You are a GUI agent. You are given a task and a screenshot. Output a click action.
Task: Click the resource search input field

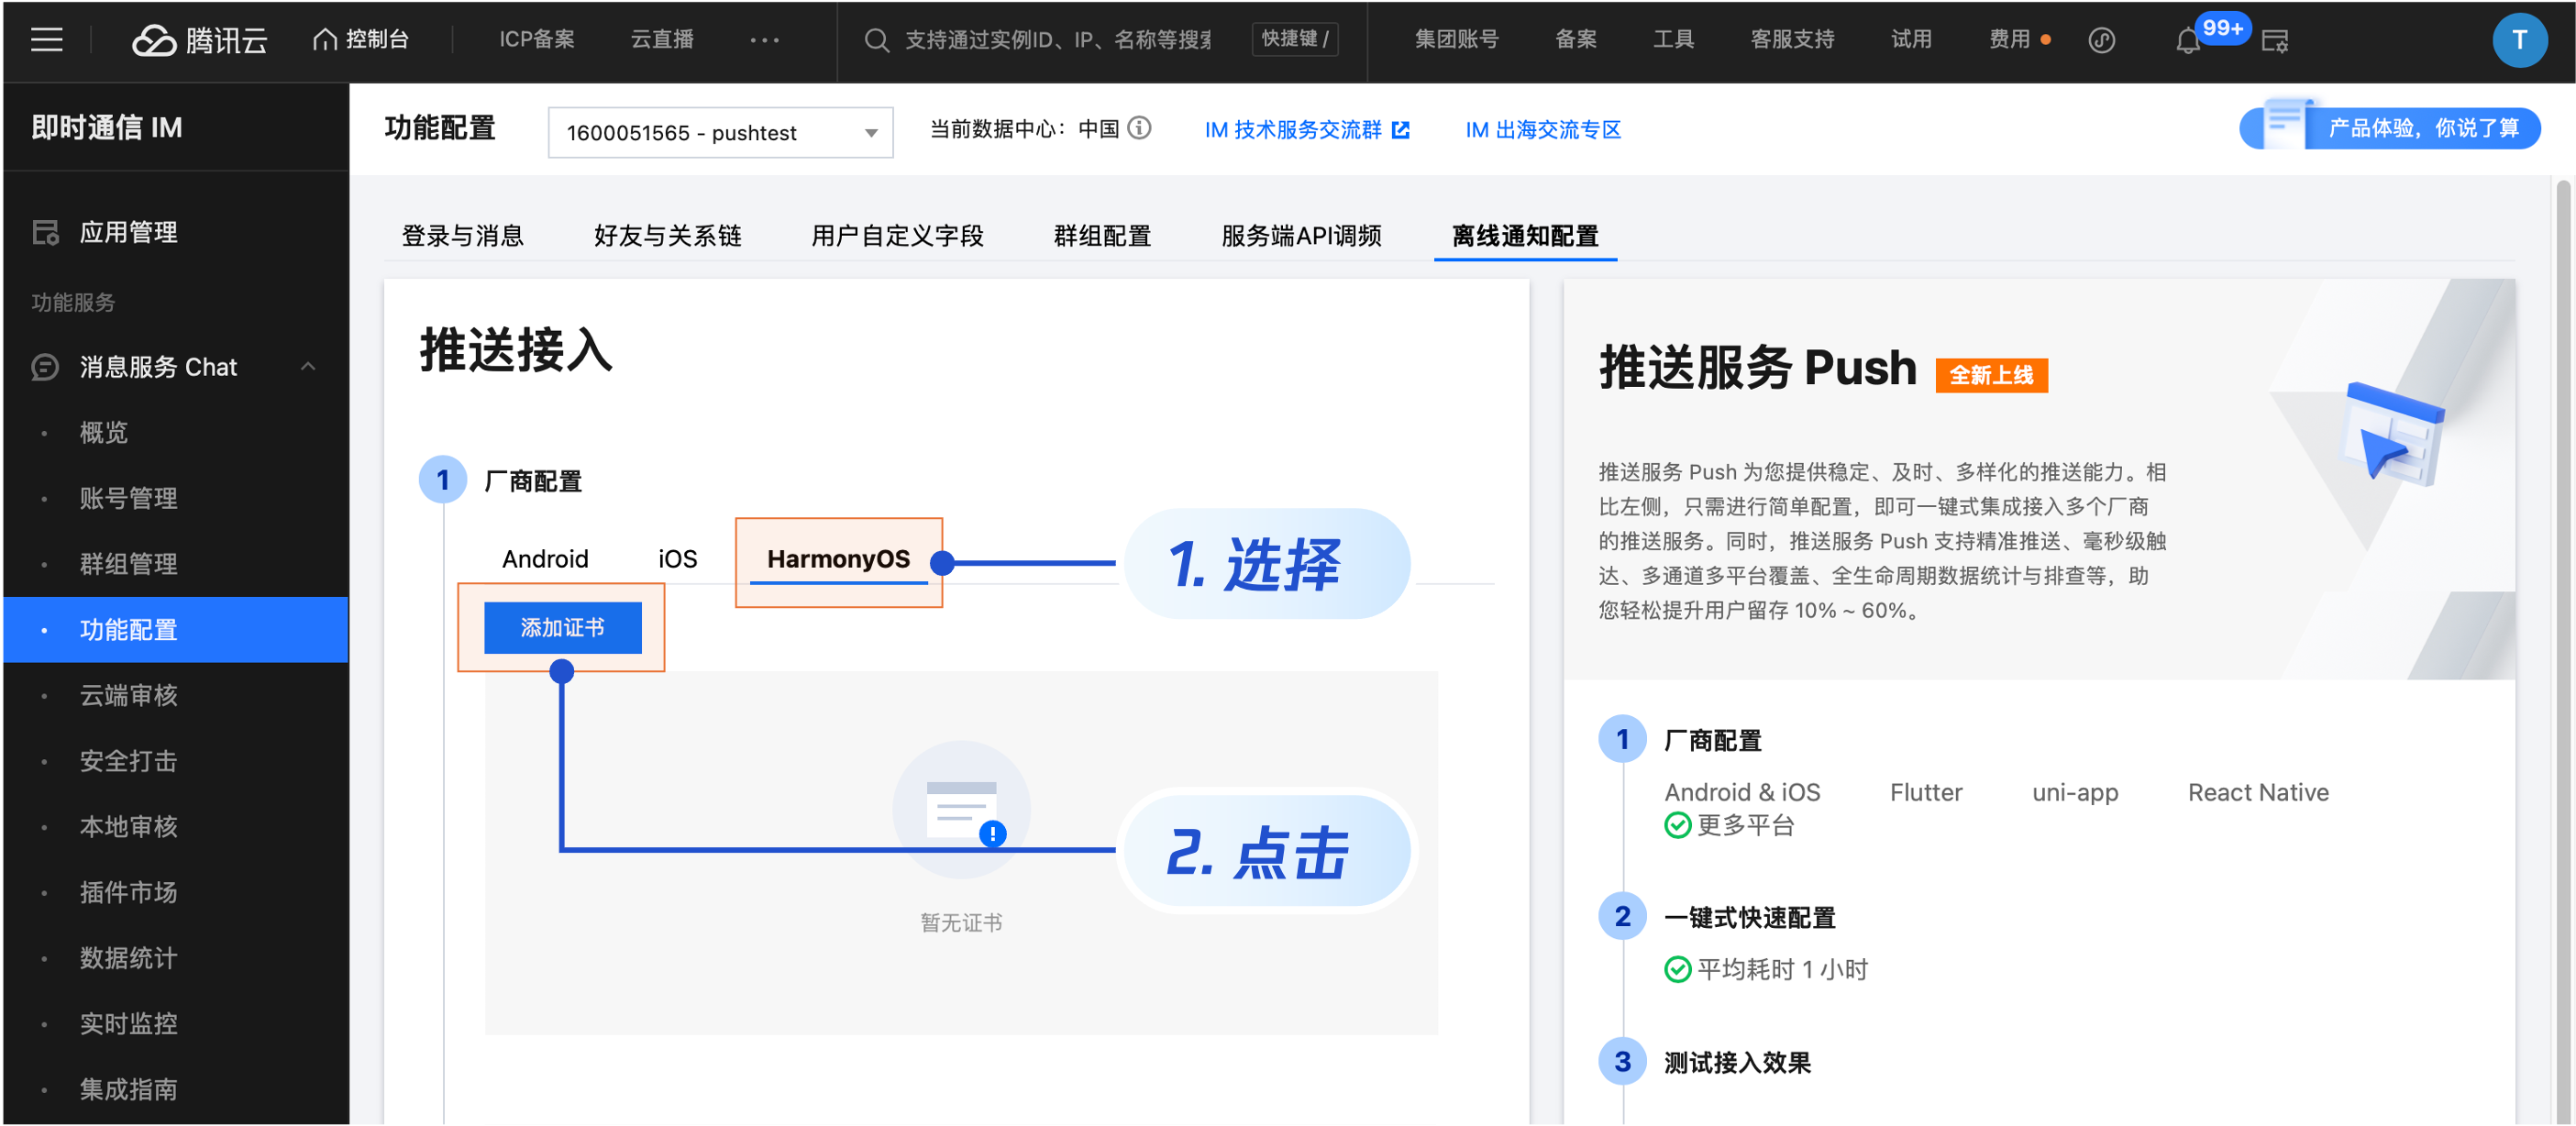[1058, 40]
